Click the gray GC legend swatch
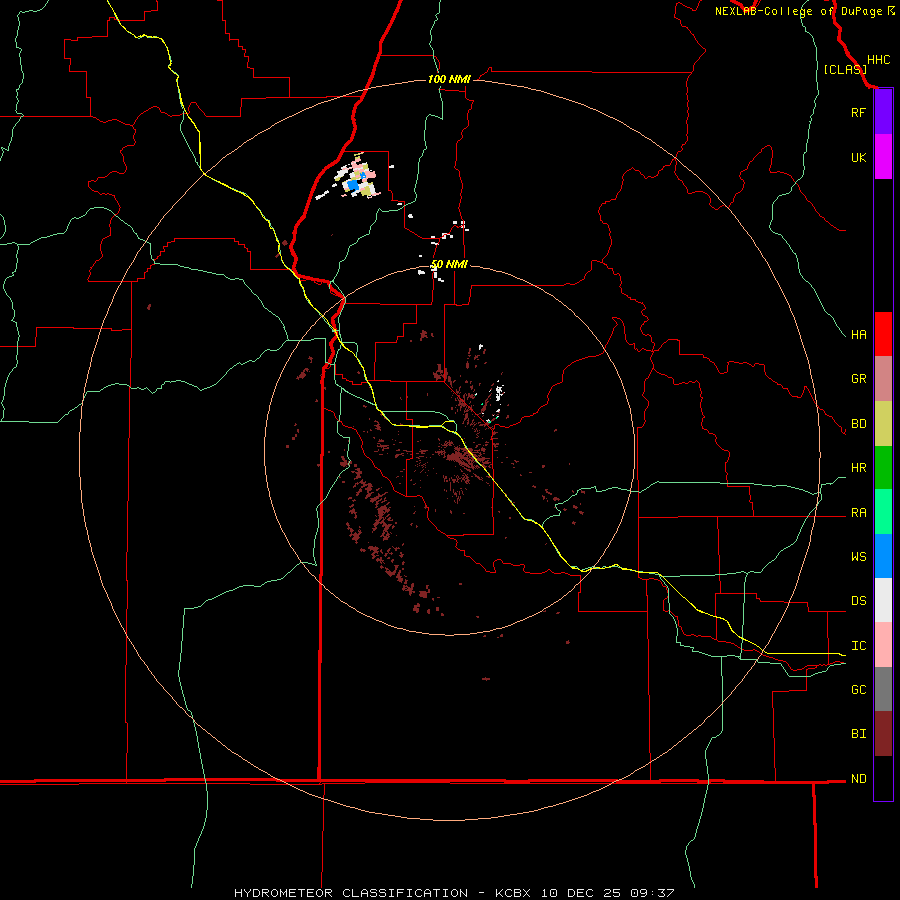 coord(883,689)
